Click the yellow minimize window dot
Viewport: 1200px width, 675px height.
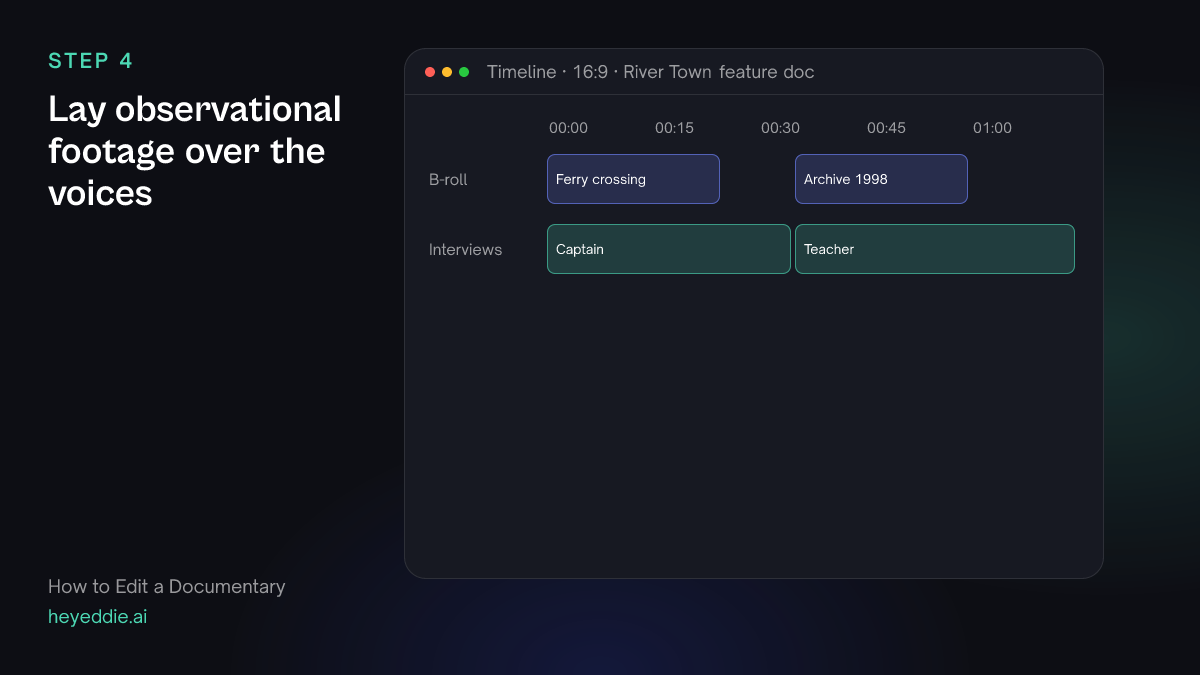click(447, 72)
